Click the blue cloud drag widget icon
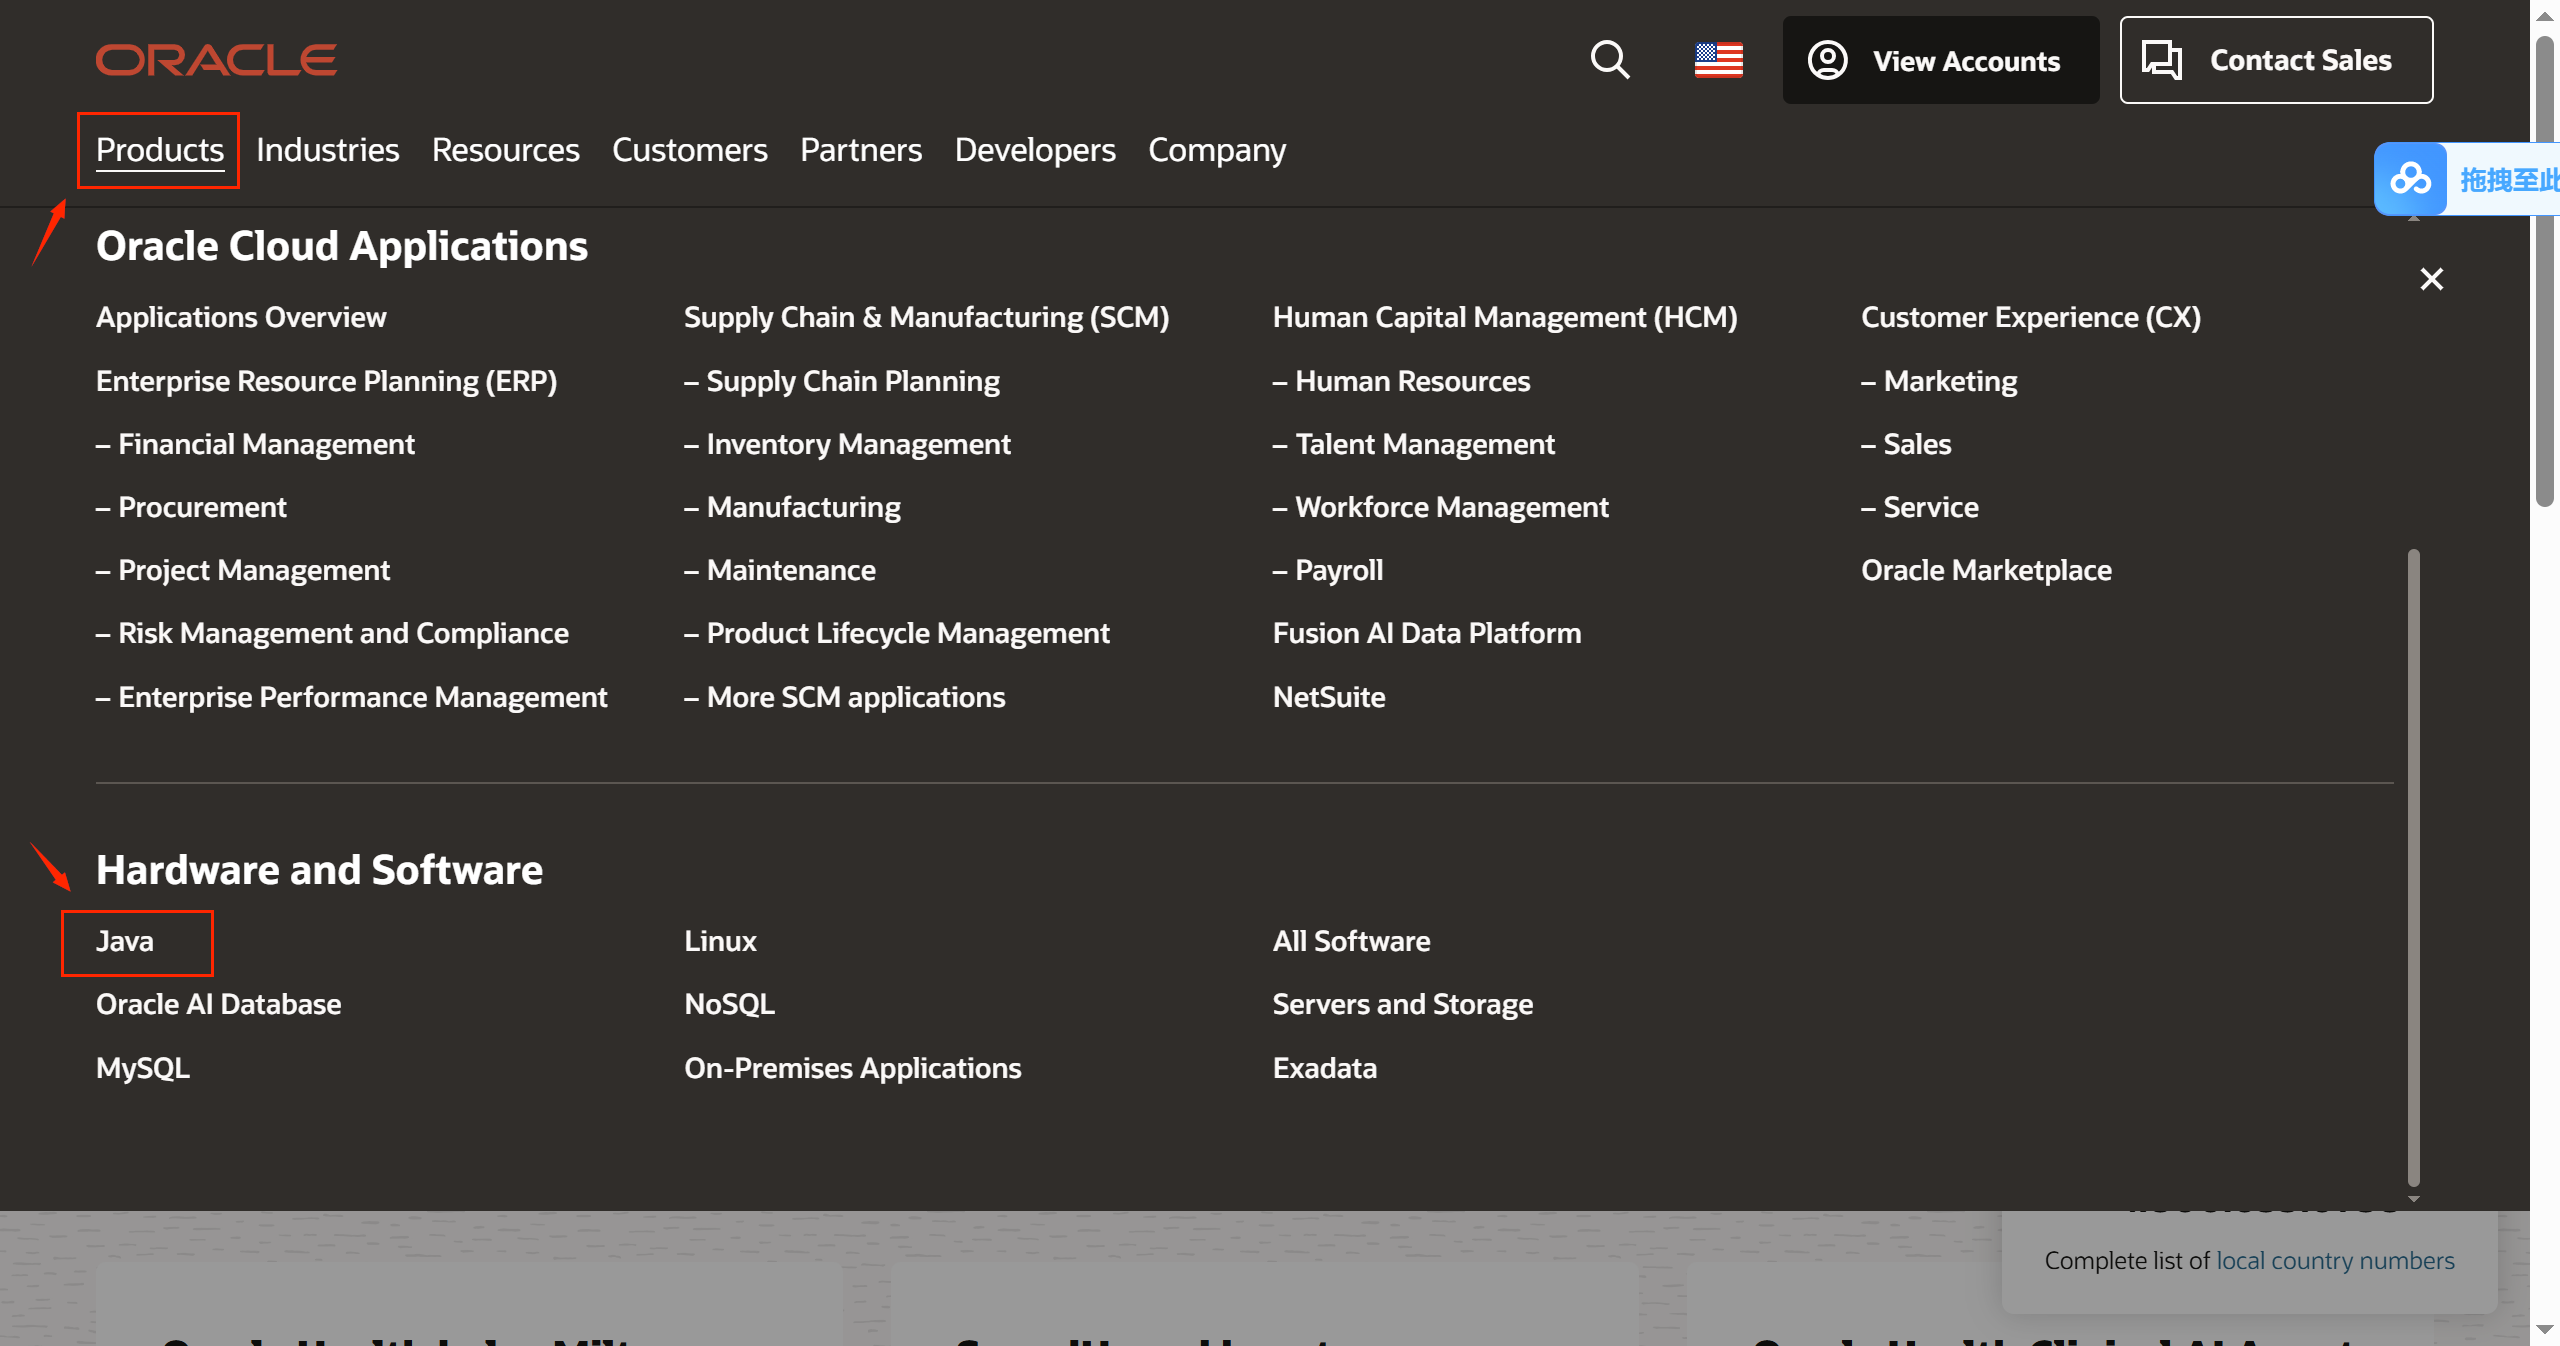This screenshot has height=1346, width=2560. (x=2411, y=180)
